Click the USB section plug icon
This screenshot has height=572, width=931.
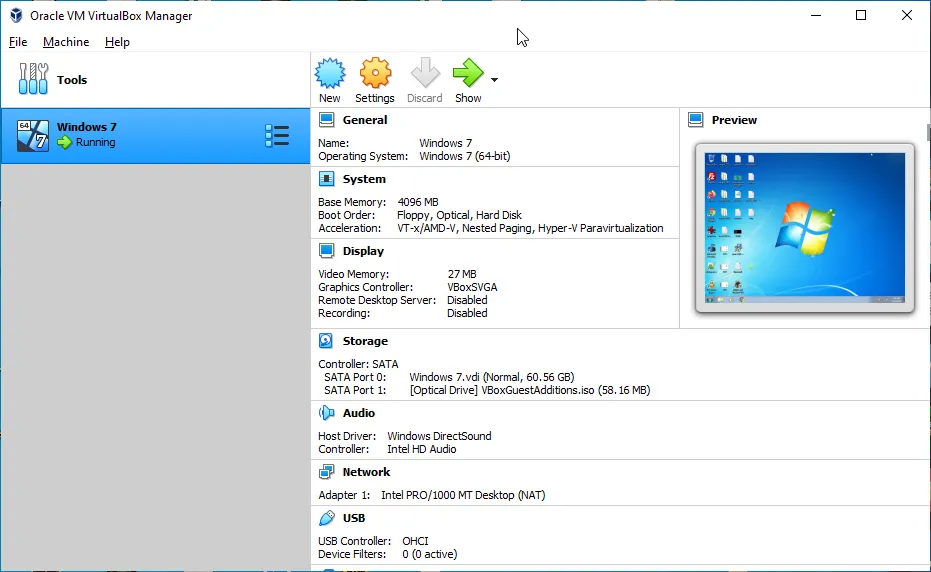pyautogui.click(x=327, y=518)
